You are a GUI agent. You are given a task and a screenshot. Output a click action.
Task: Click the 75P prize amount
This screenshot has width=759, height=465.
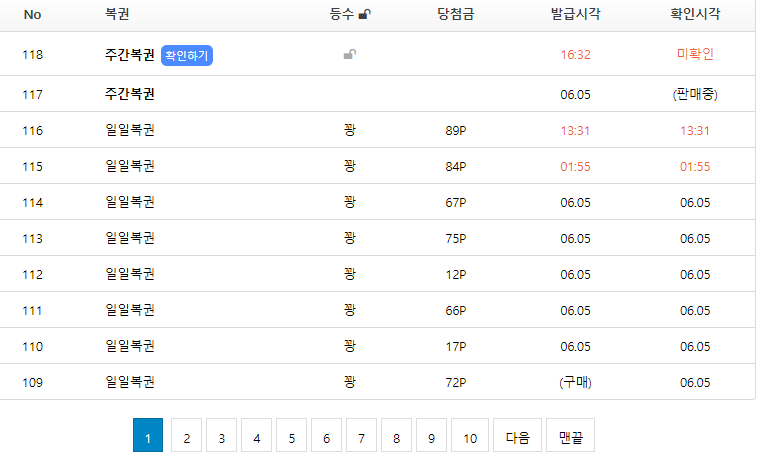455,239
